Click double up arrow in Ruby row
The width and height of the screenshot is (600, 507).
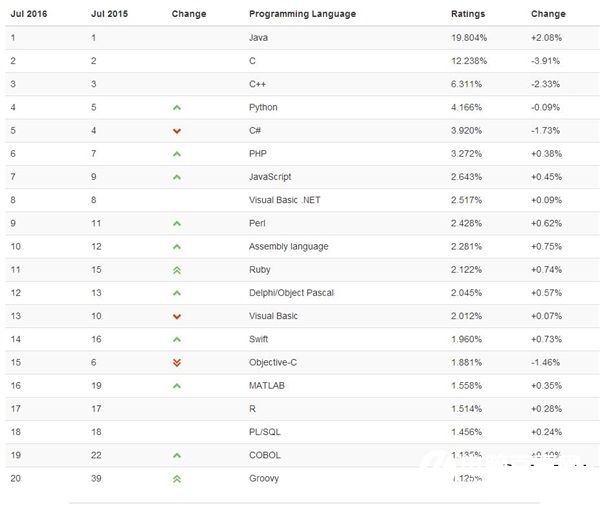(176, 270)
